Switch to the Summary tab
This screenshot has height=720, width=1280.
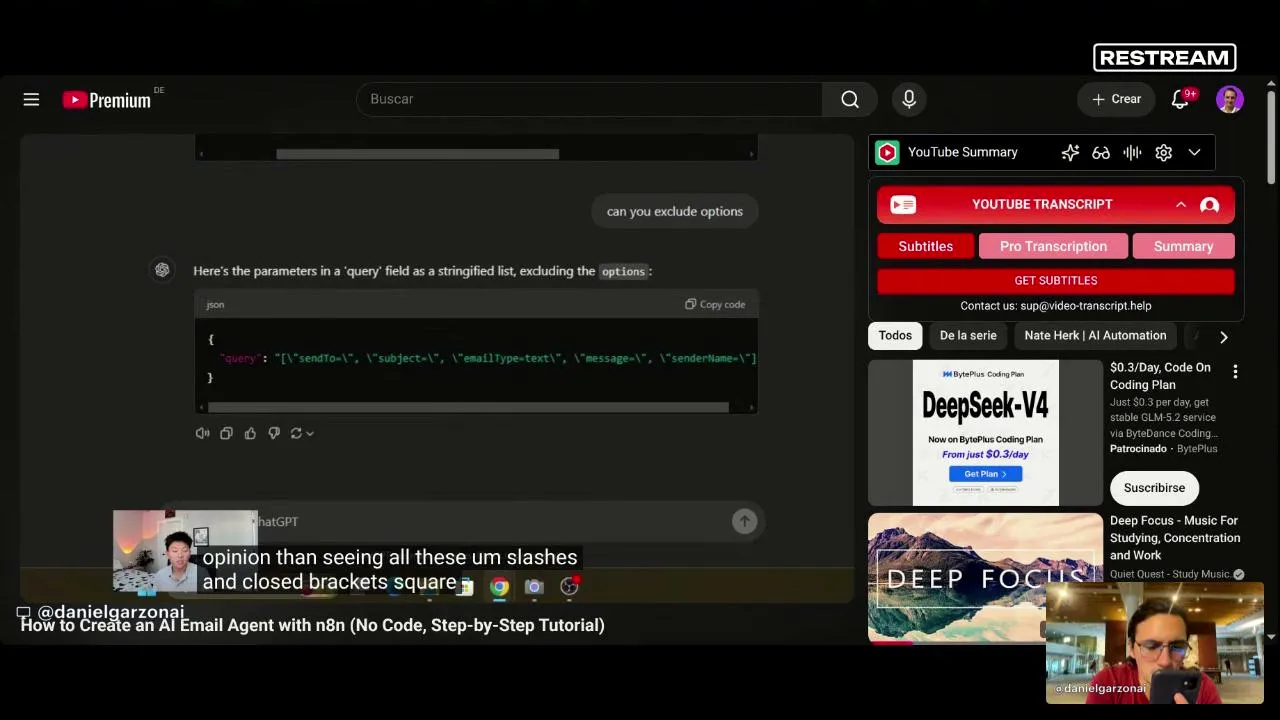coord(1184,246)
